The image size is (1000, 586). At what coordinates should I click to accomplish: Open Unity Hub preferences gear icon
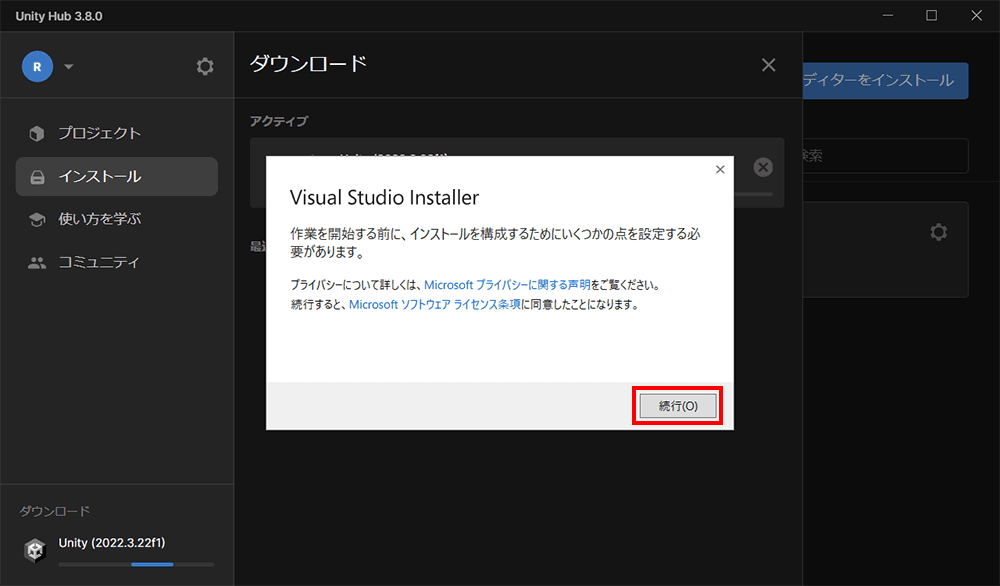205,66
